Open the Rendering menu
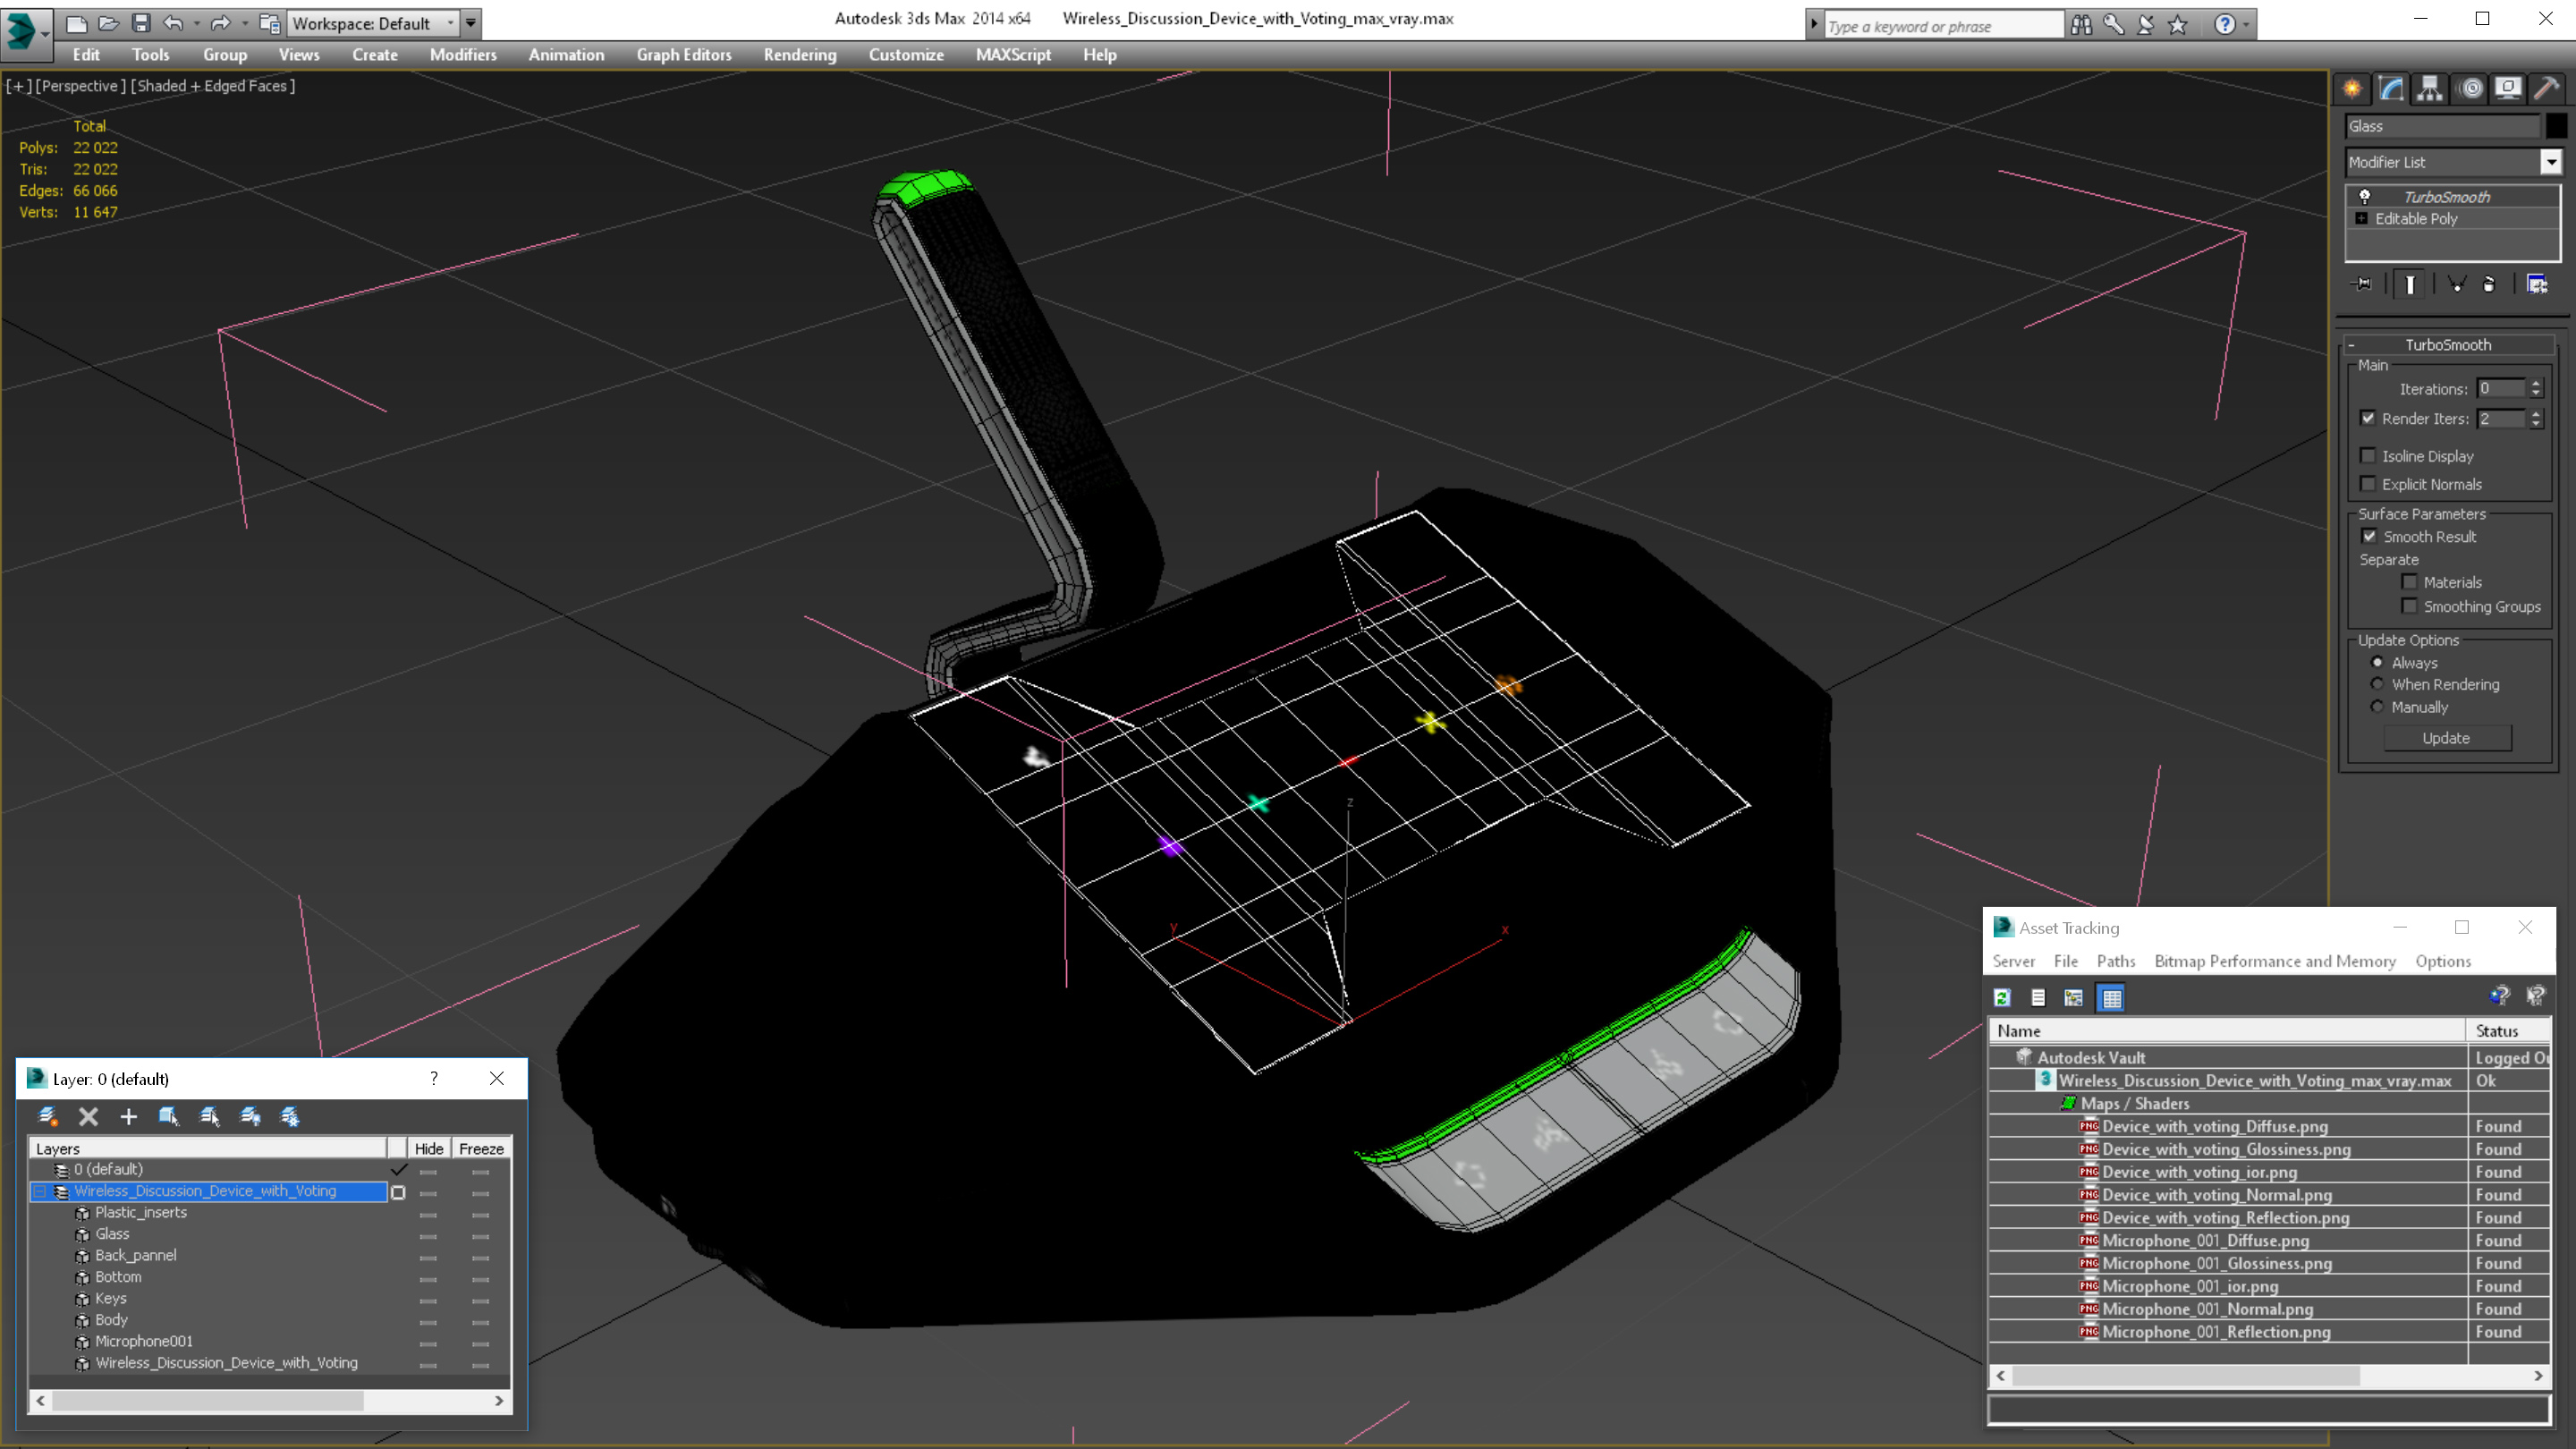Image resolution: width=2576 pixels, height=1449 pixels. 798,53
